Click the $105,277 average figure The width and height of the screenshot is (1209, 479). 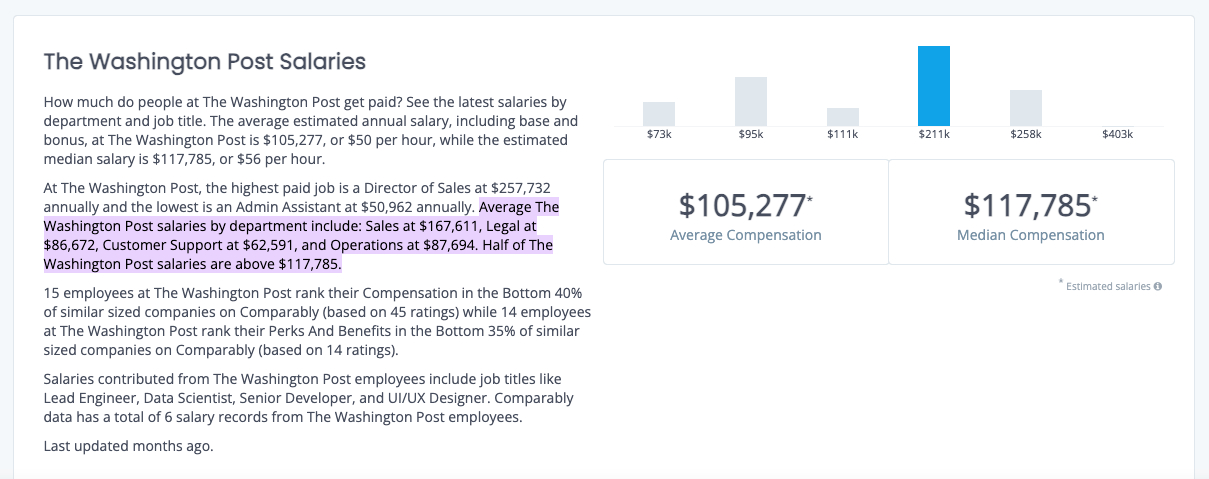(x=743, y=206)
